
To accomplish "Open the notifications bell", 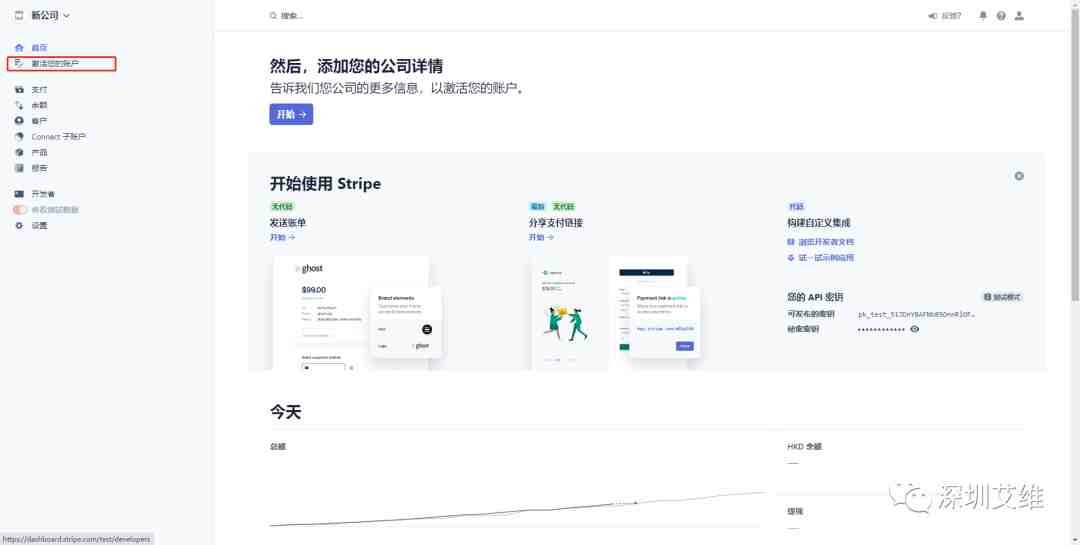I will coord(983,16).
